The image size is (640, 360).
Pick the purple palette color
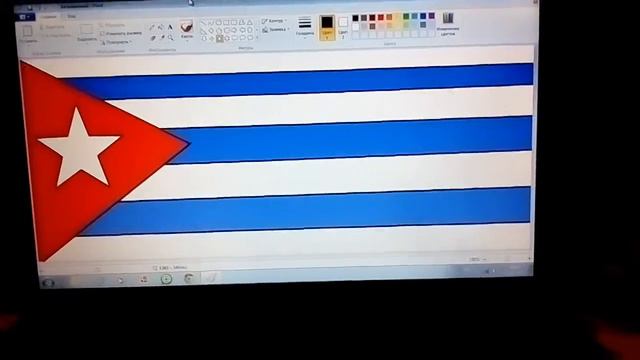(x=431, y=16)
